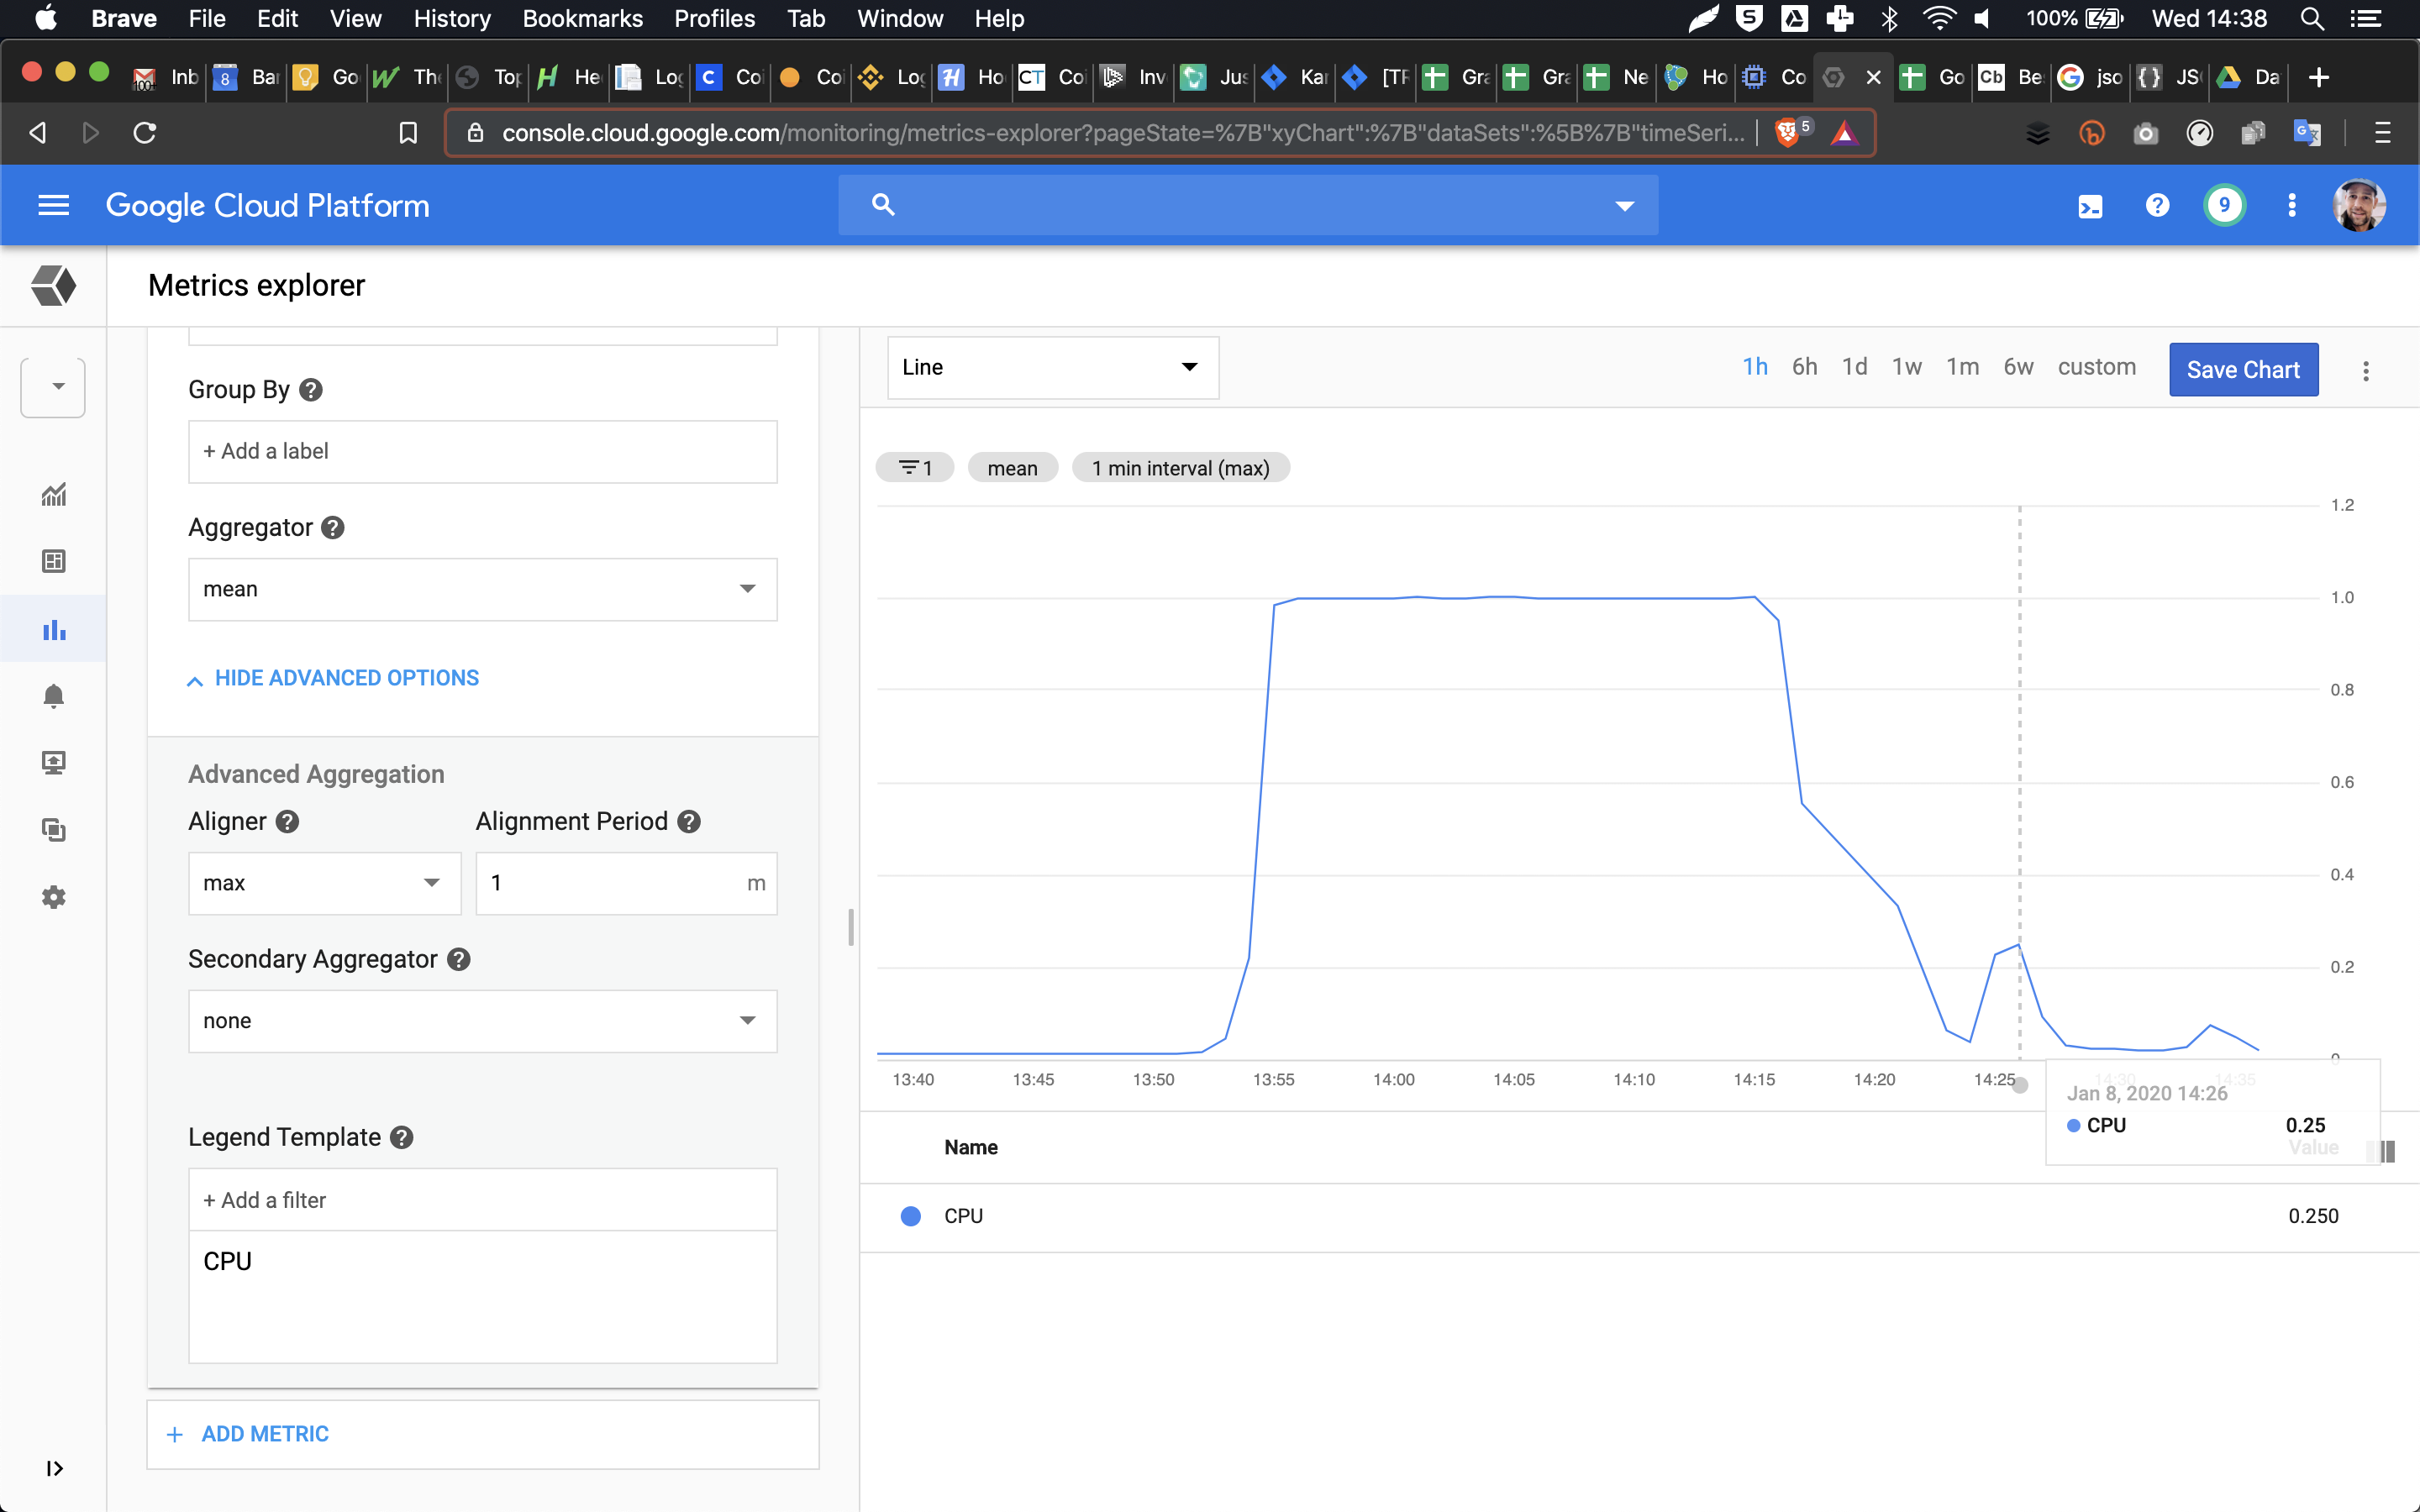Open the Bookmarks menu in menu bar
The image size is (2420, 1512).
coord(582,19)
